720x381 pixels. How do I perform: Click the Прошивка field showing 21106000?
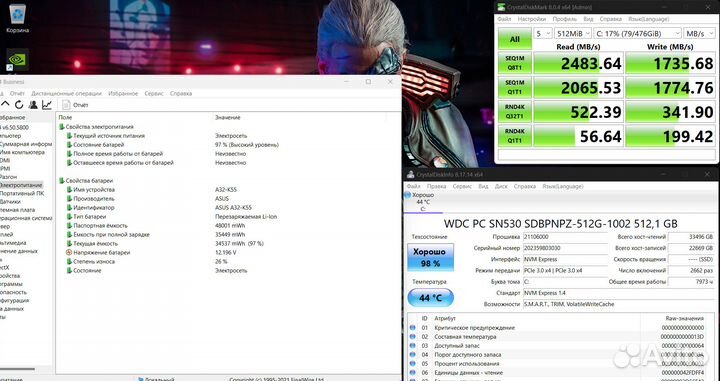(565, 237)
